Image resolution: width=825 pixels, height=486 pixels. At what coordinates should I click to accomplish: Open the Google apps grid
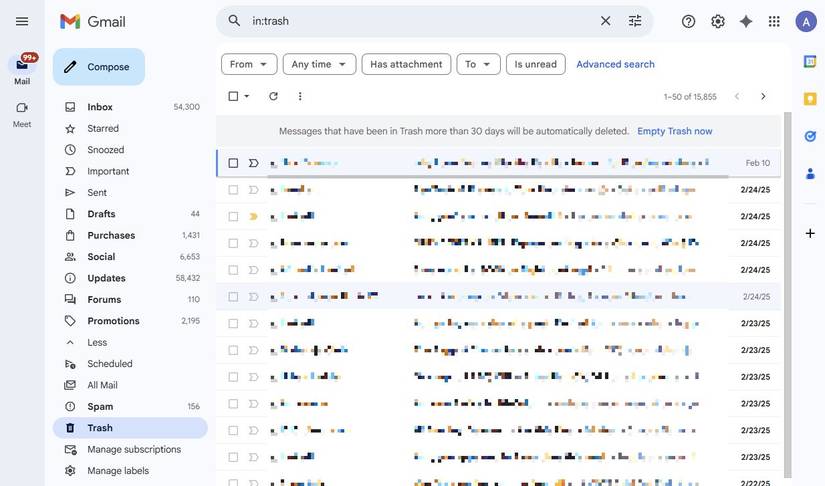pyautogui.click(x=774, y=22)
